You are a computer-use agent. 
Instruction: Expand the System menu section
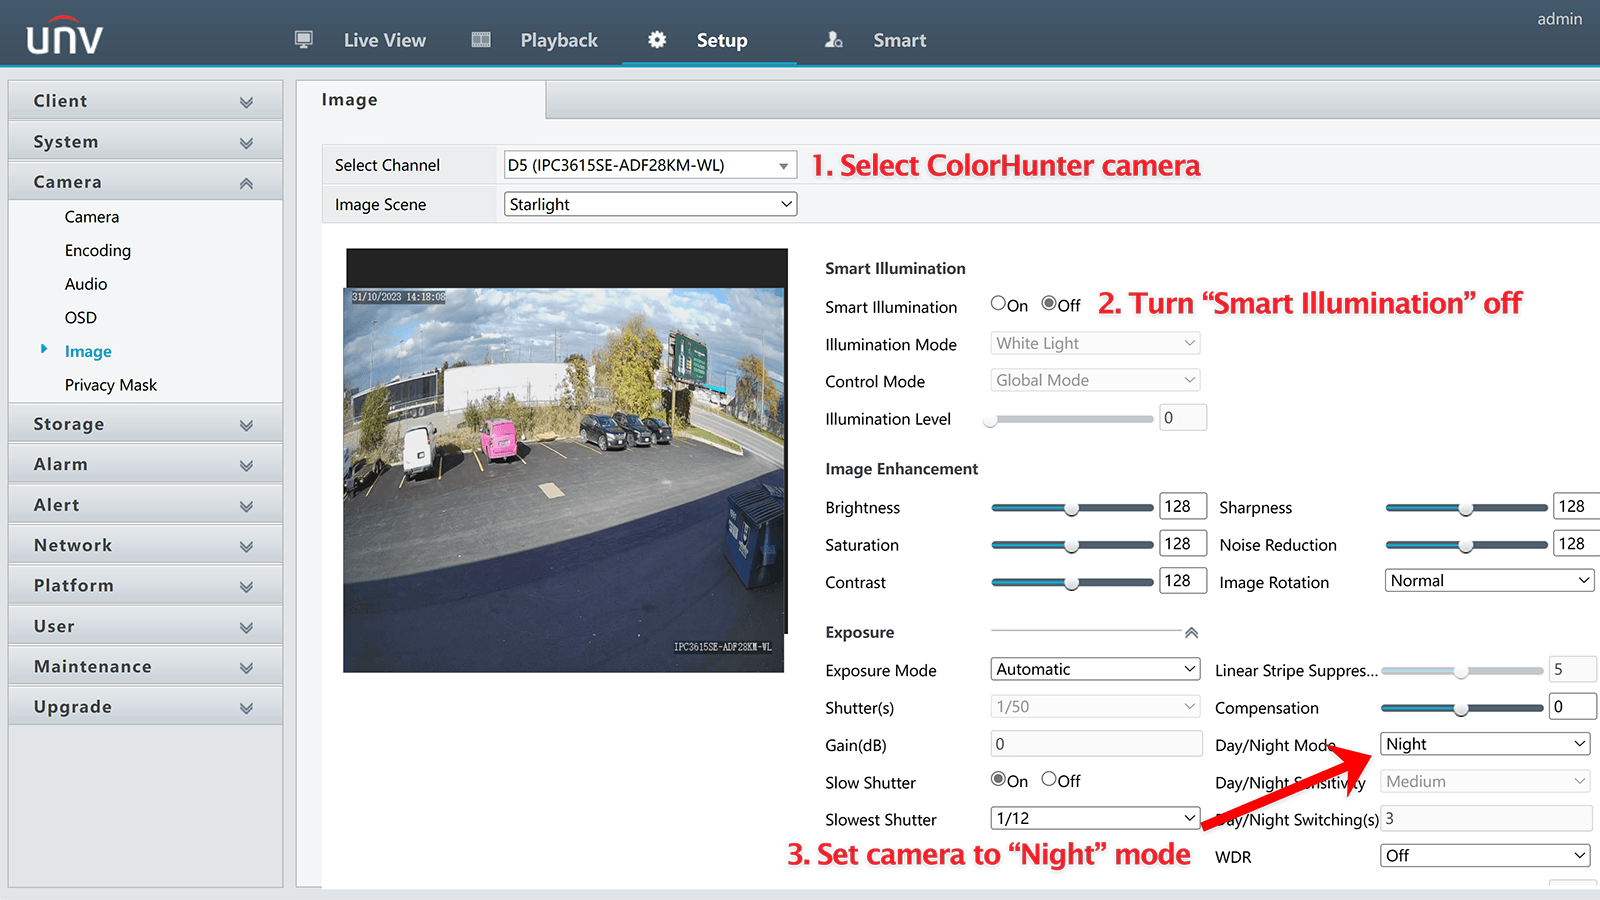145,142
